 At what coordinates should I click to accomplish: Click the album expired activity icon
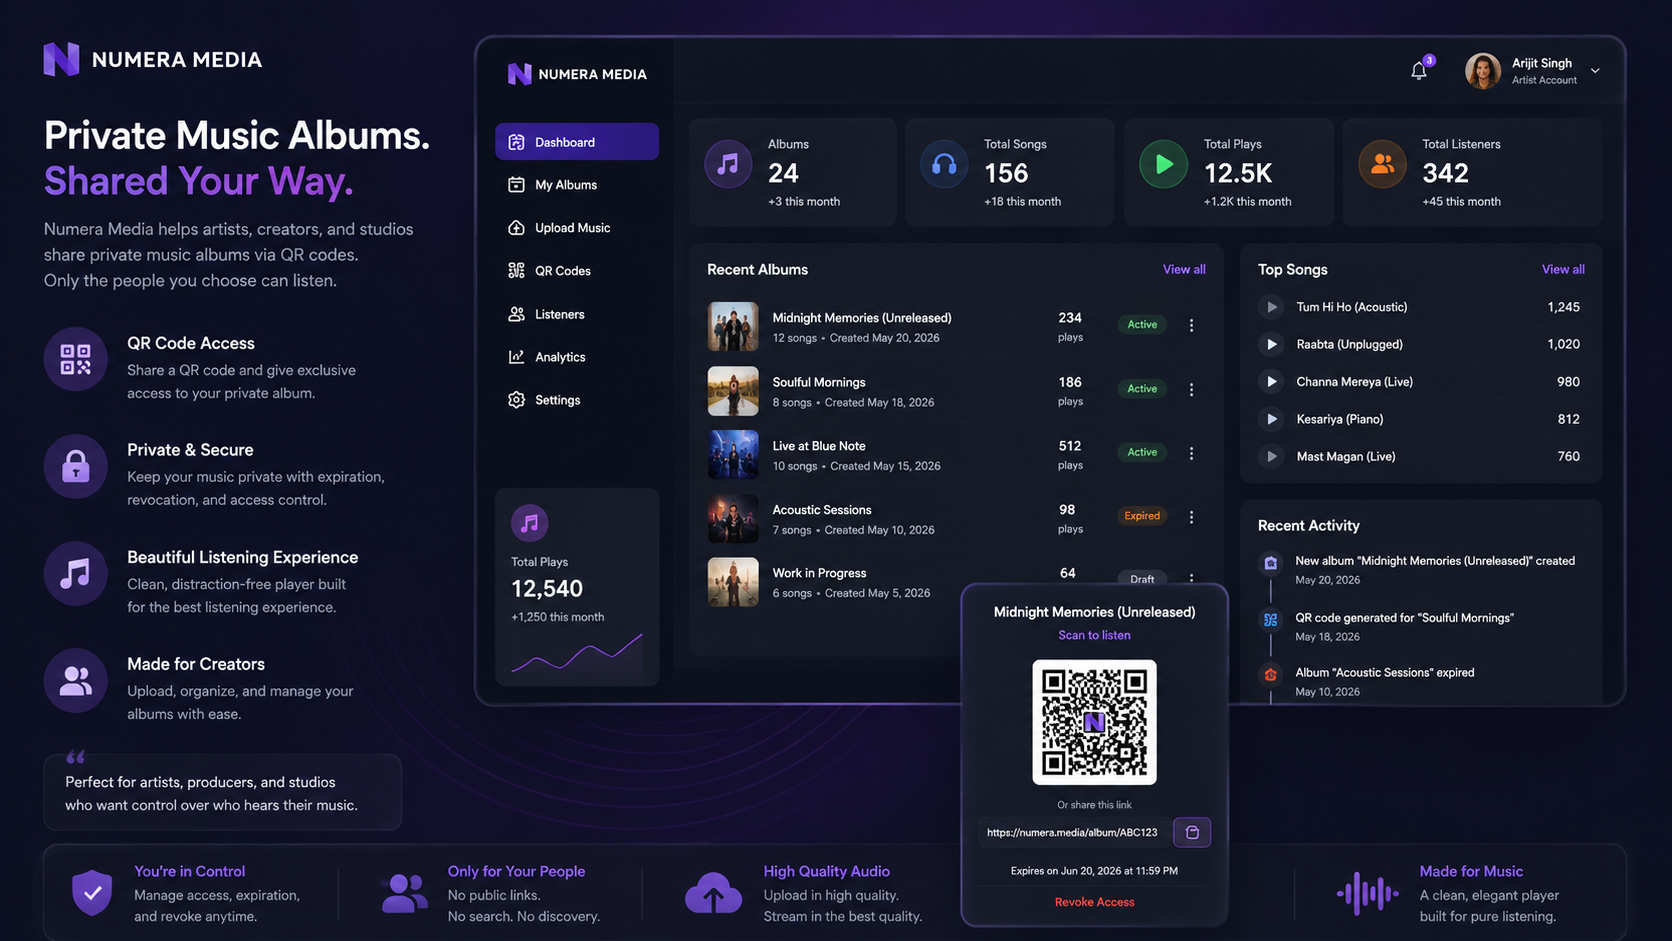1270,675
